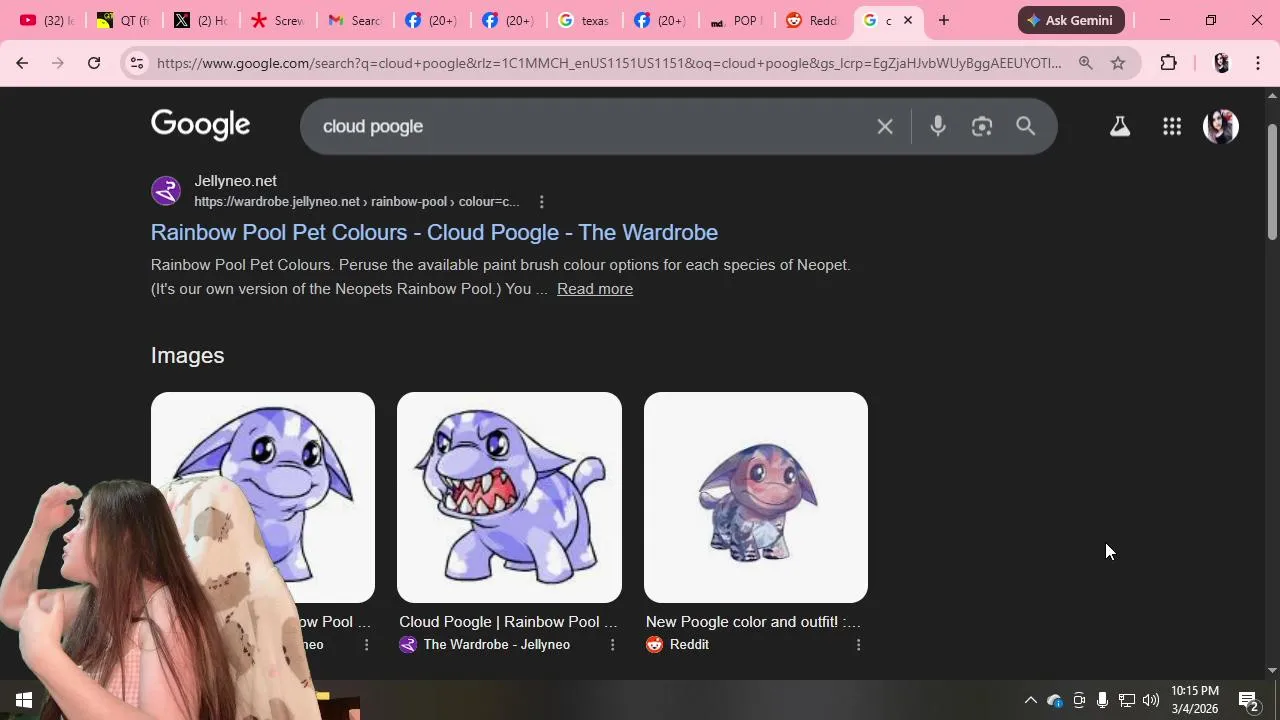Viewport: 1280px width, 720px height.
Task: Open New Poogle color and outfit link
Action: point(753,622)
